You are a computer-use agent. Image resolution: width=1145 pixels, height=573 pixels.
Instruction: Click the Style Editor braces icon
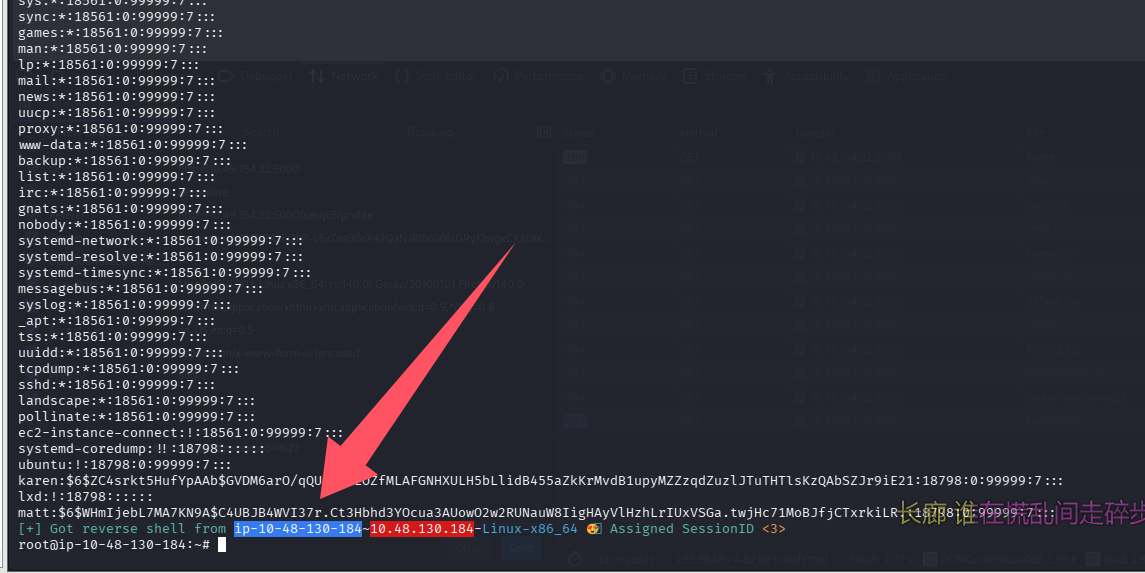[402, 76]
